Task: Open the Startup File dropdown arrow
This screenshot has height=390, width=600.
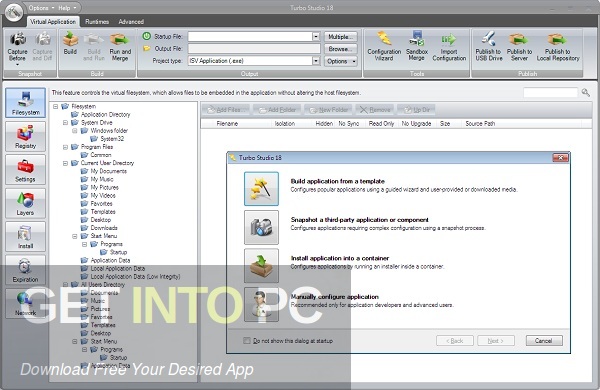Action: pyautogui.click(x=316, y=36)
